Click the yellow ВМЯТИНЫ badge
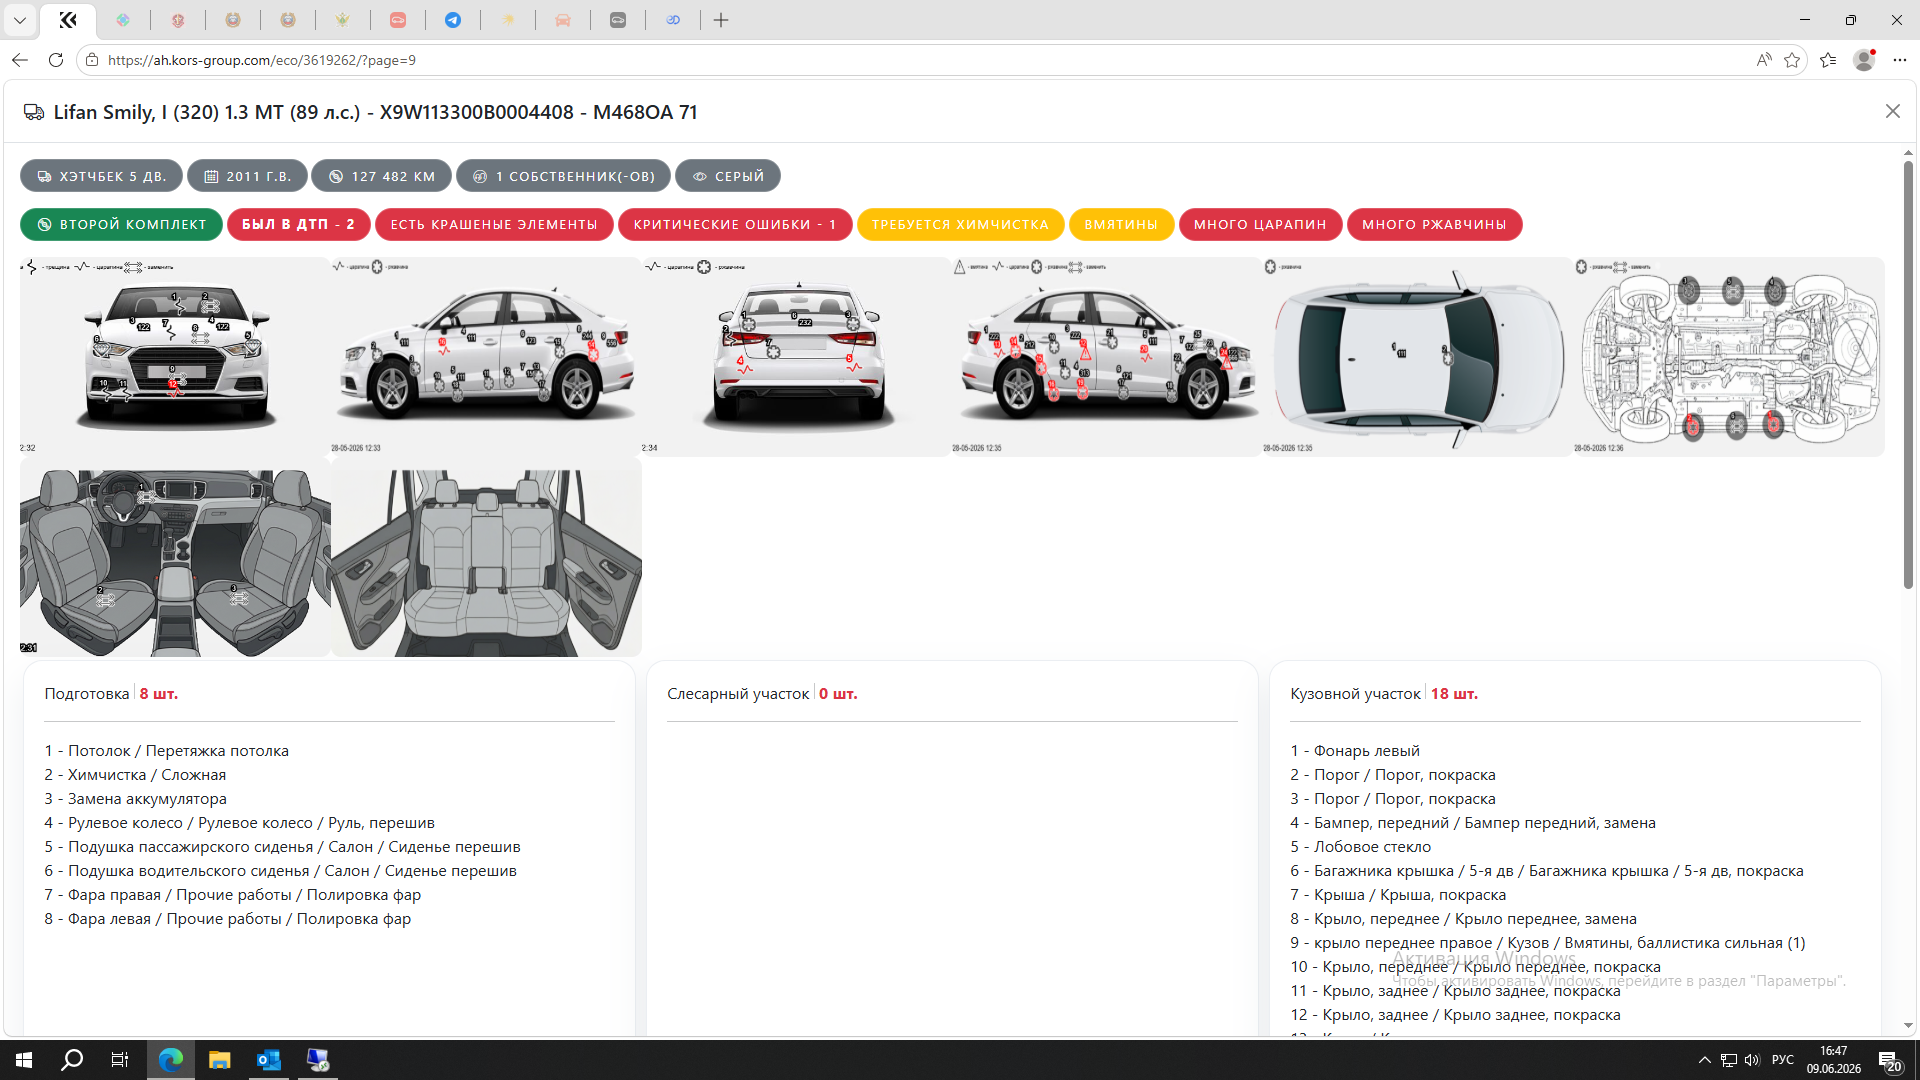1920x1080 pixels. point(1121,225)
